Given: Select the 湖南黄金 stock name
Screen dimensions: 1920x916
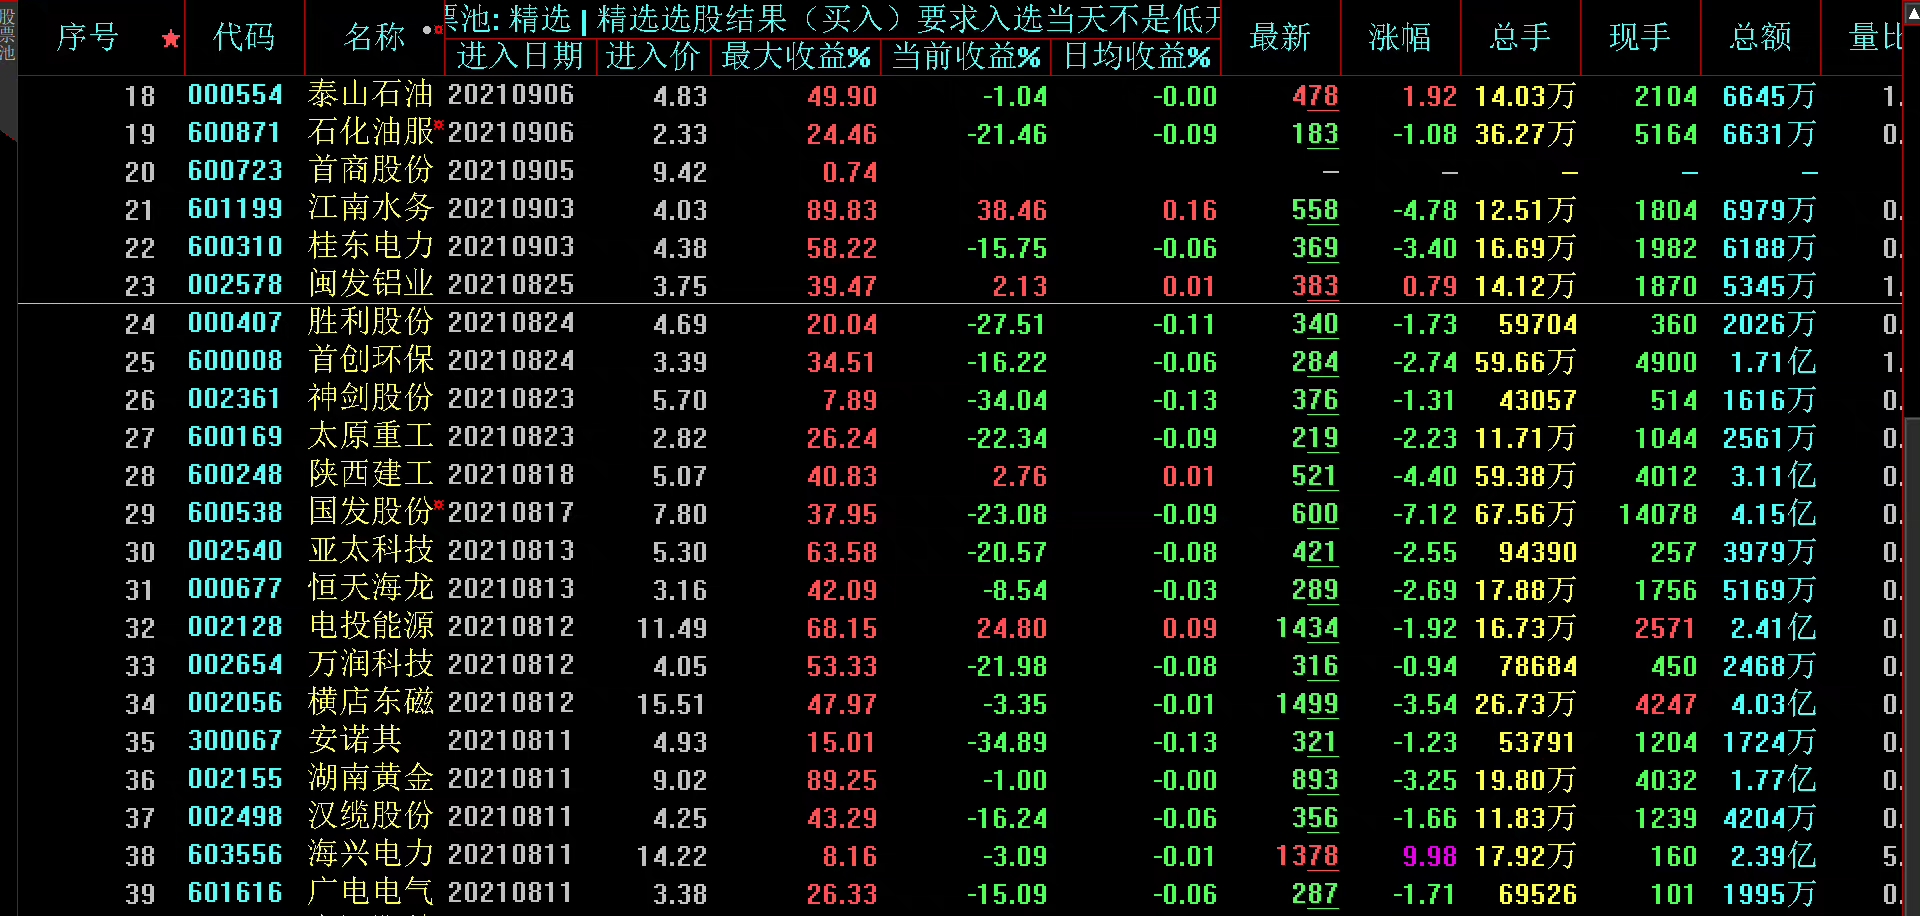Looking at the screenshot, I should pyautogui.click(x=371, y=778).
